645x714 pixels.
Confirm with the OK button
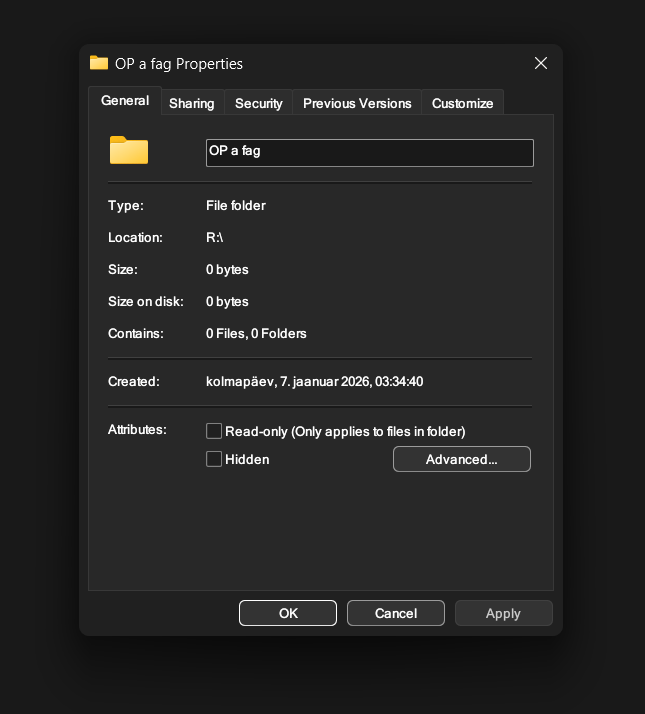pos(288,613)
